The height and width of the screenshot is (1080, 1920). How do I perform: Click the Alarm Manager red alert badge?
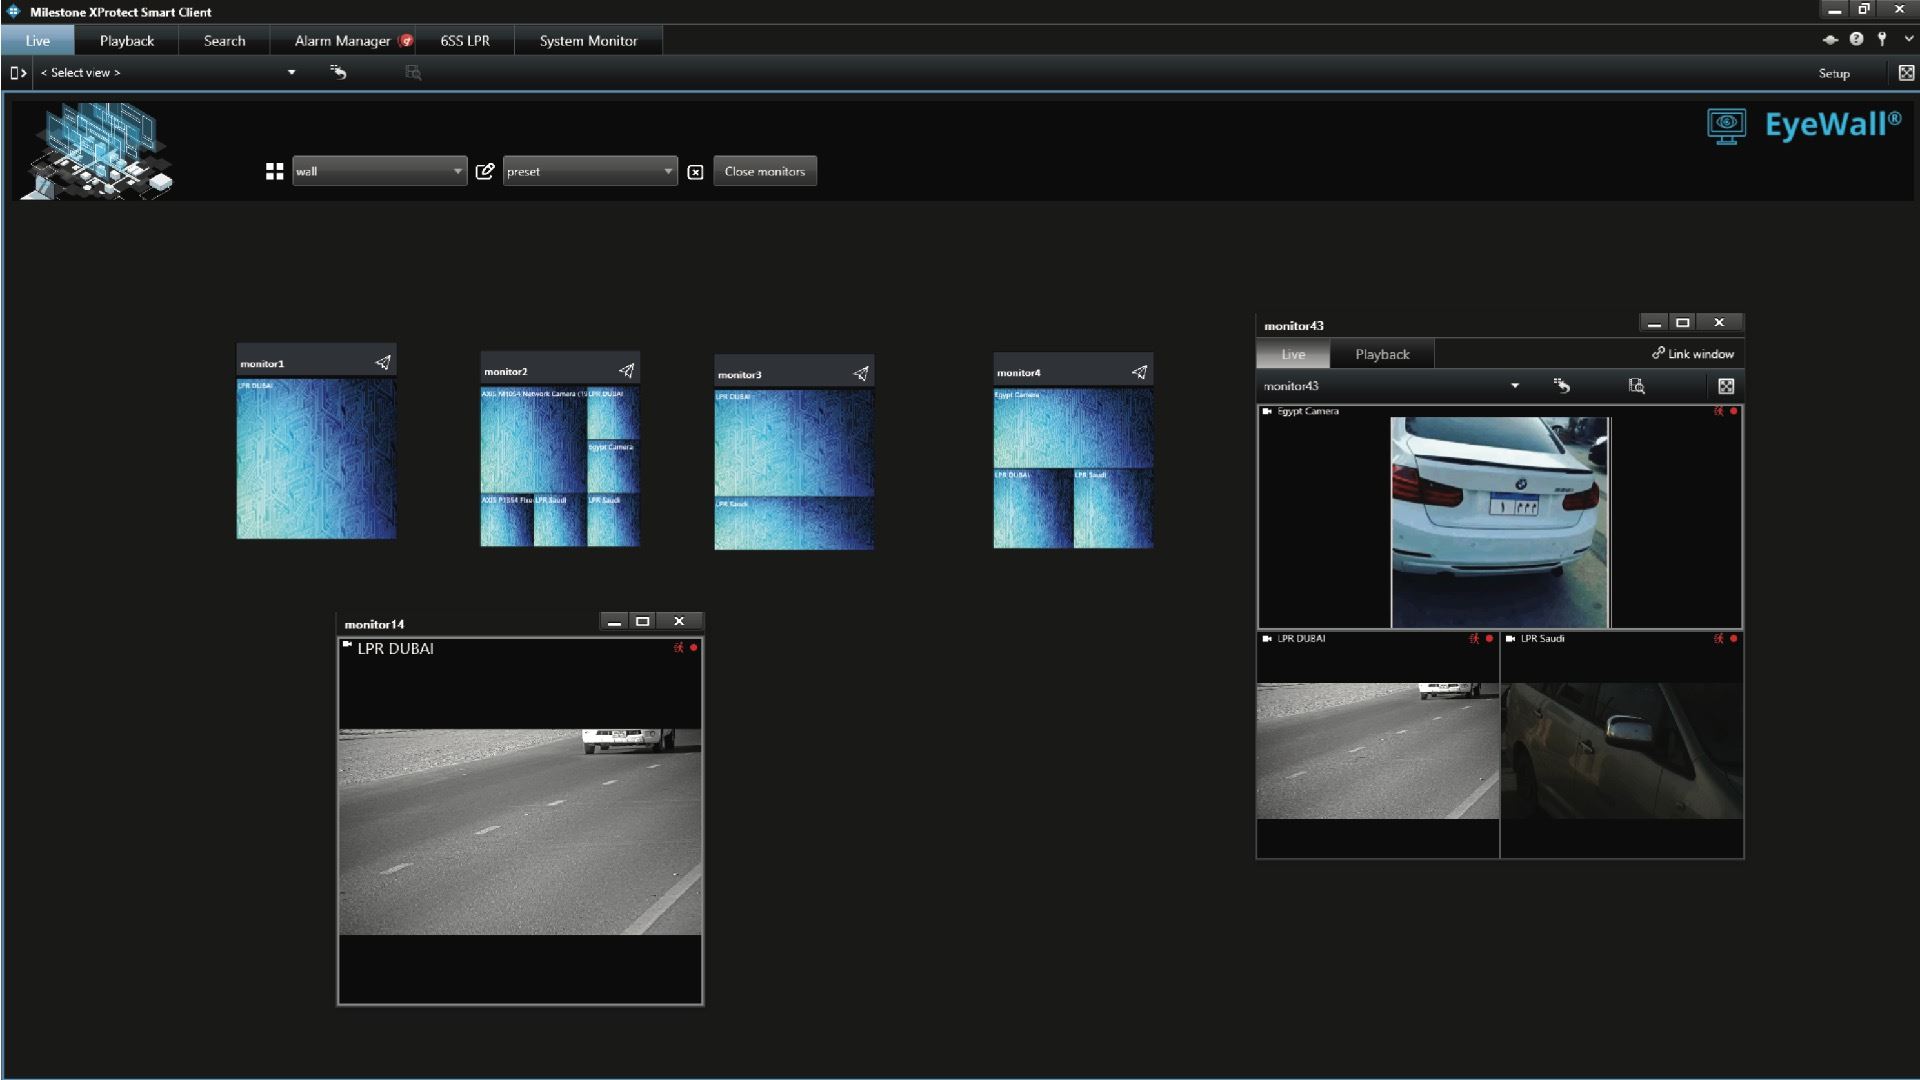click(x=405, y=41)
